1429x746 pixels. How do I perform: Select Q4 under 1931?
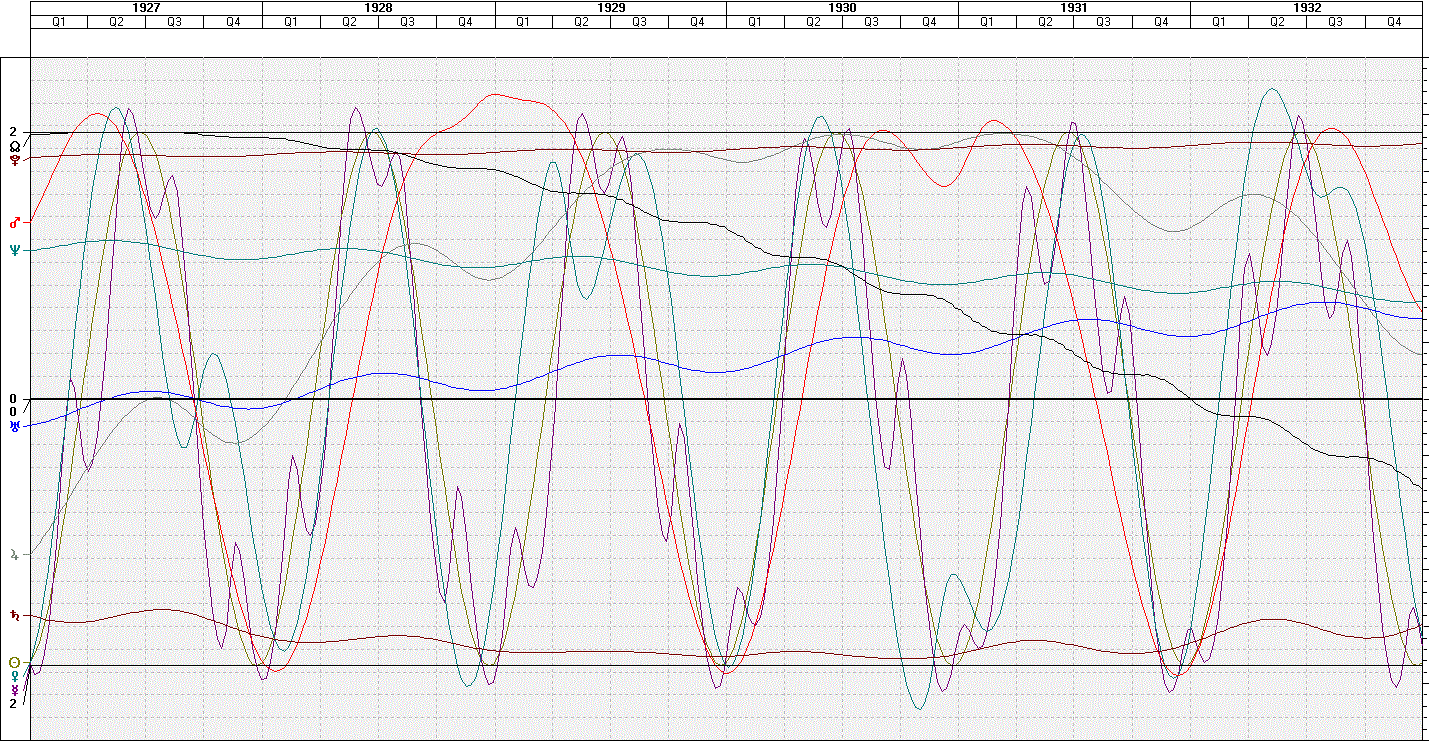click(x=1161, y=21)
